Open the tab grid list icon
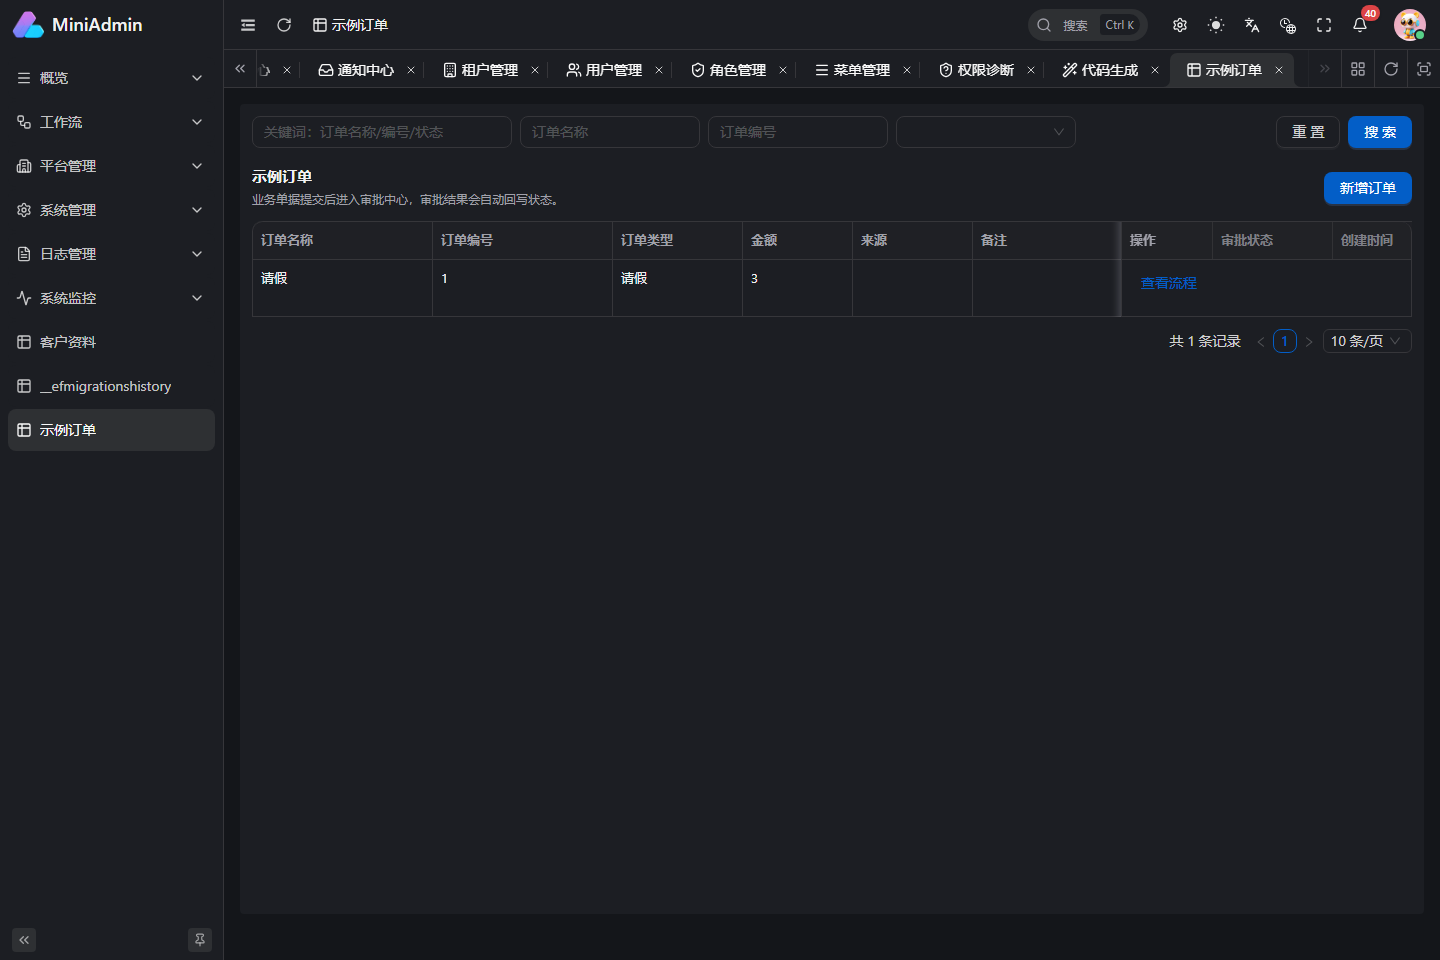This screenshot has height=960, width=1440. click(1358, 69)
